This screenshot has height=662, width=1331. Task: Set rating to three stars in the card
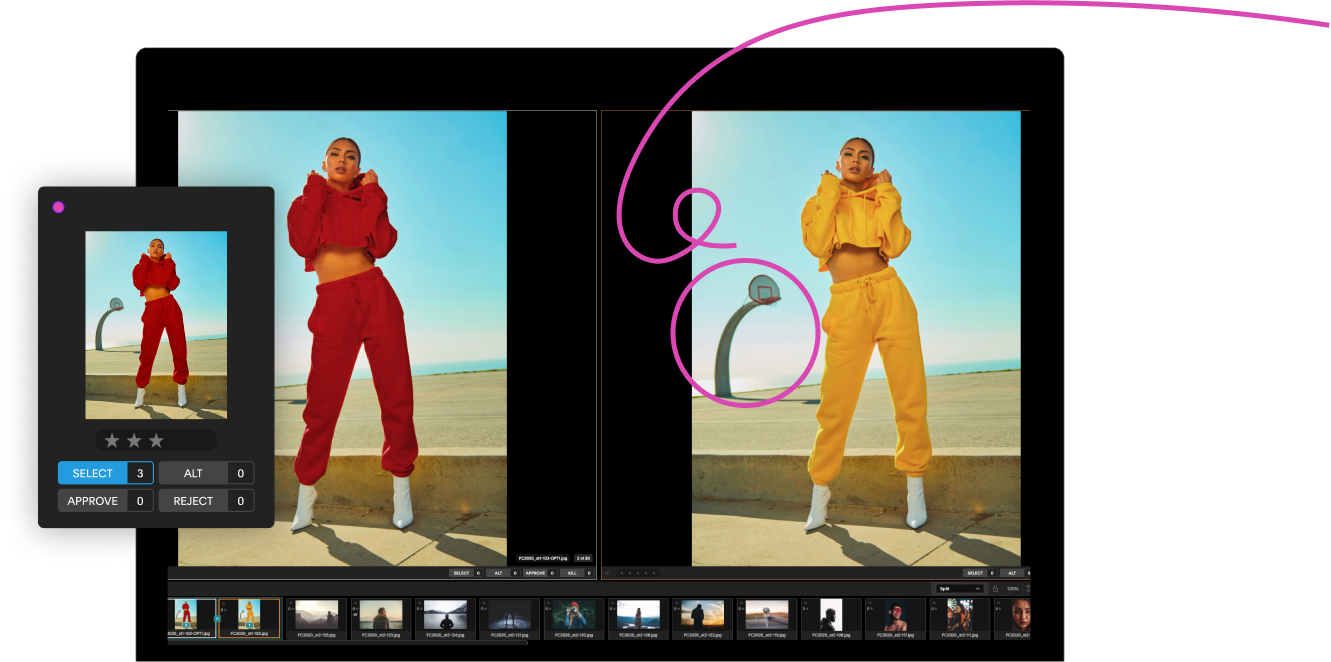click(x=156, y=440)
